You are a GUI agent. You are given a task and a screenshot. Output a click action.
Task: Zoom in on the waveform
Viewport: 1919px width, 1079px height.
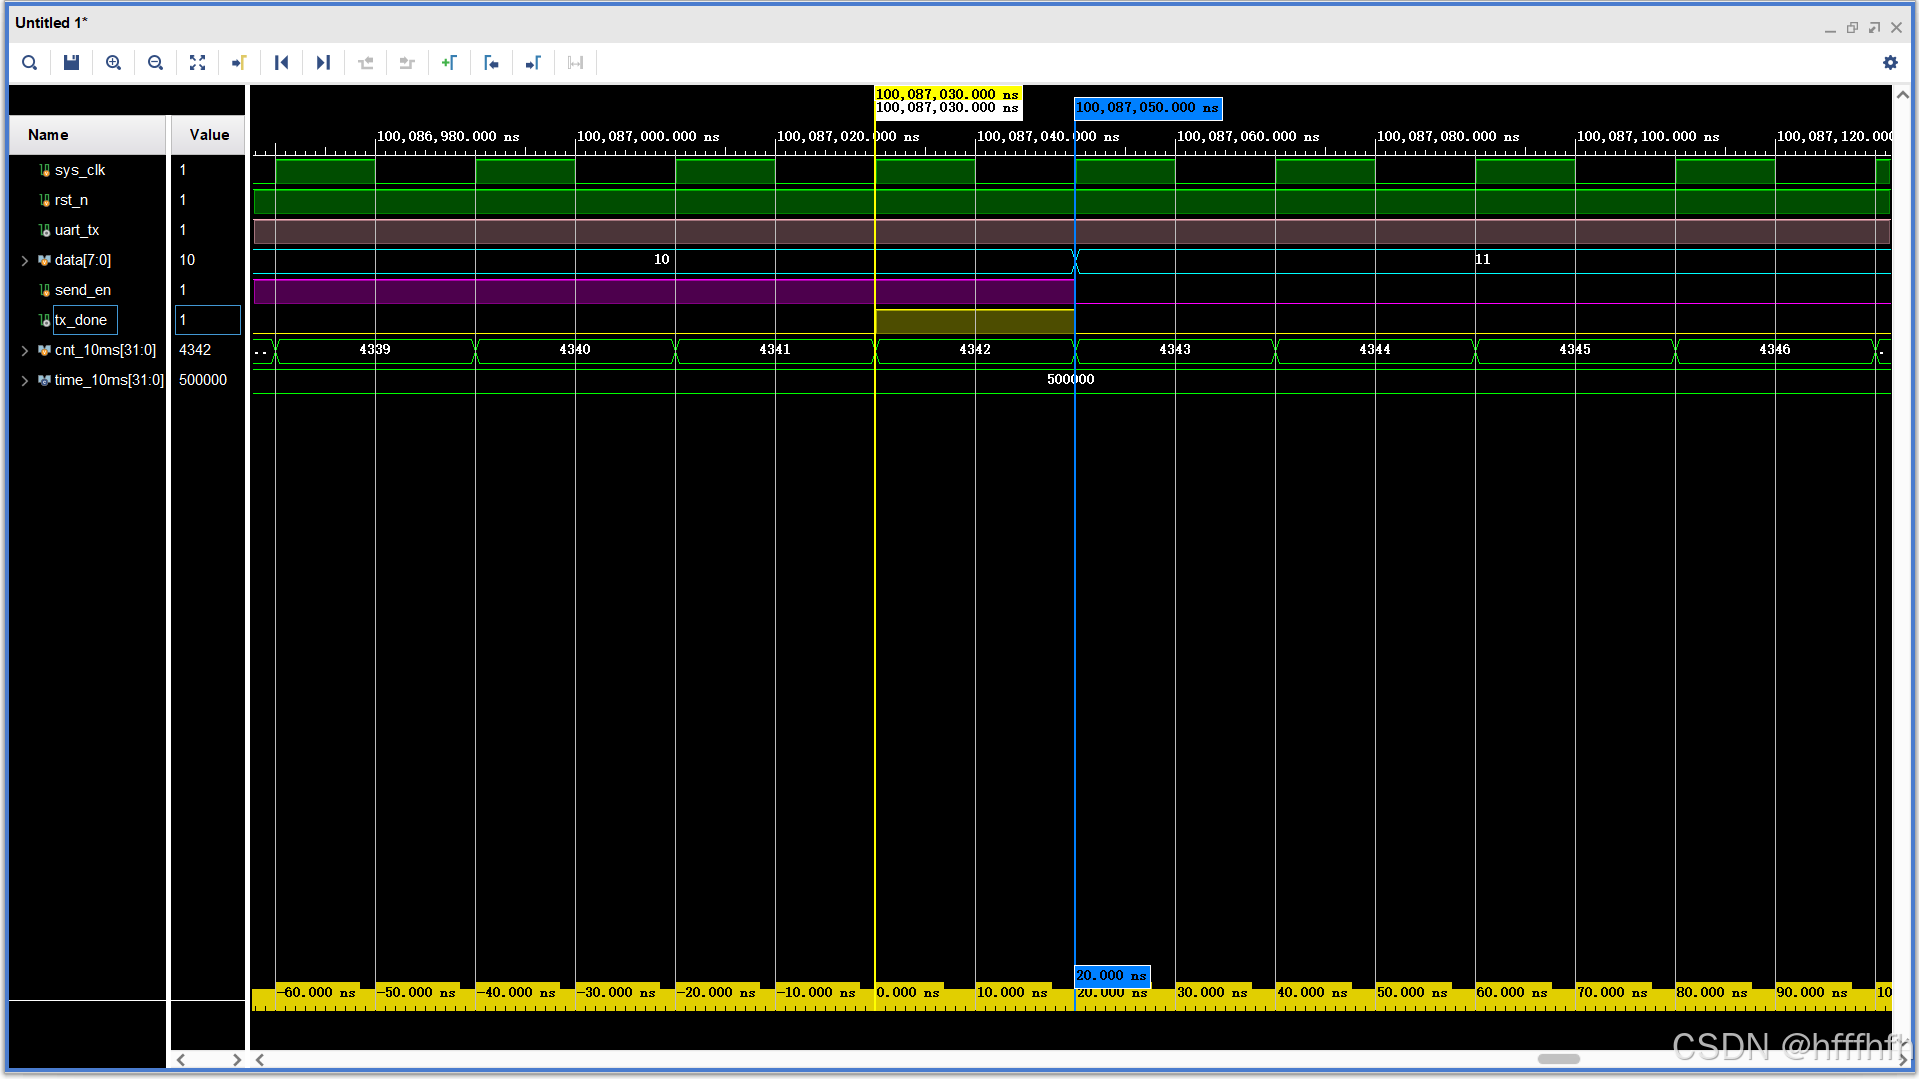pyautogui.click(x=114, y=63)
